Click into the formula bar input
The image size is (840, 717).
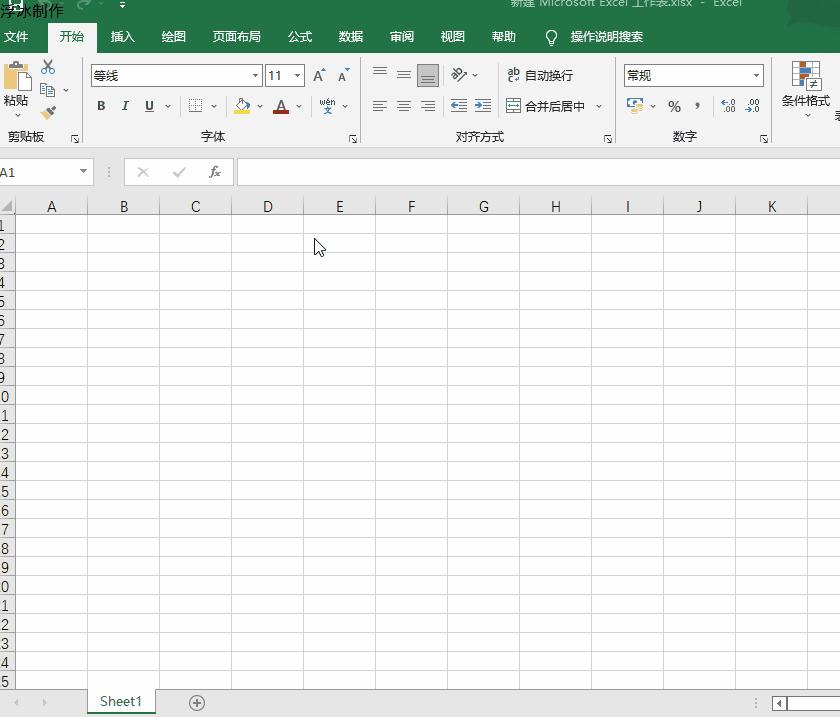[538, 172]
